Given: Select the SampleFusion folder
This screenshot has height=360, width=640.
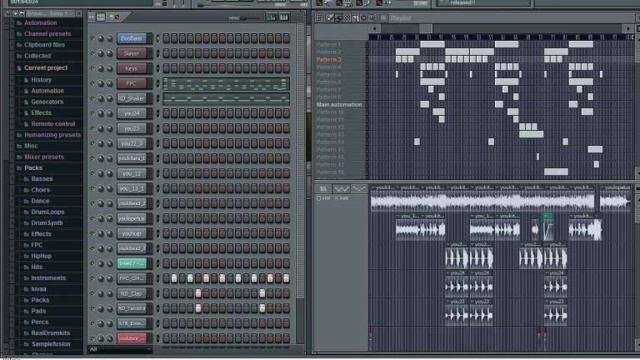Looking at the screenshot, I should pos(51,344).
